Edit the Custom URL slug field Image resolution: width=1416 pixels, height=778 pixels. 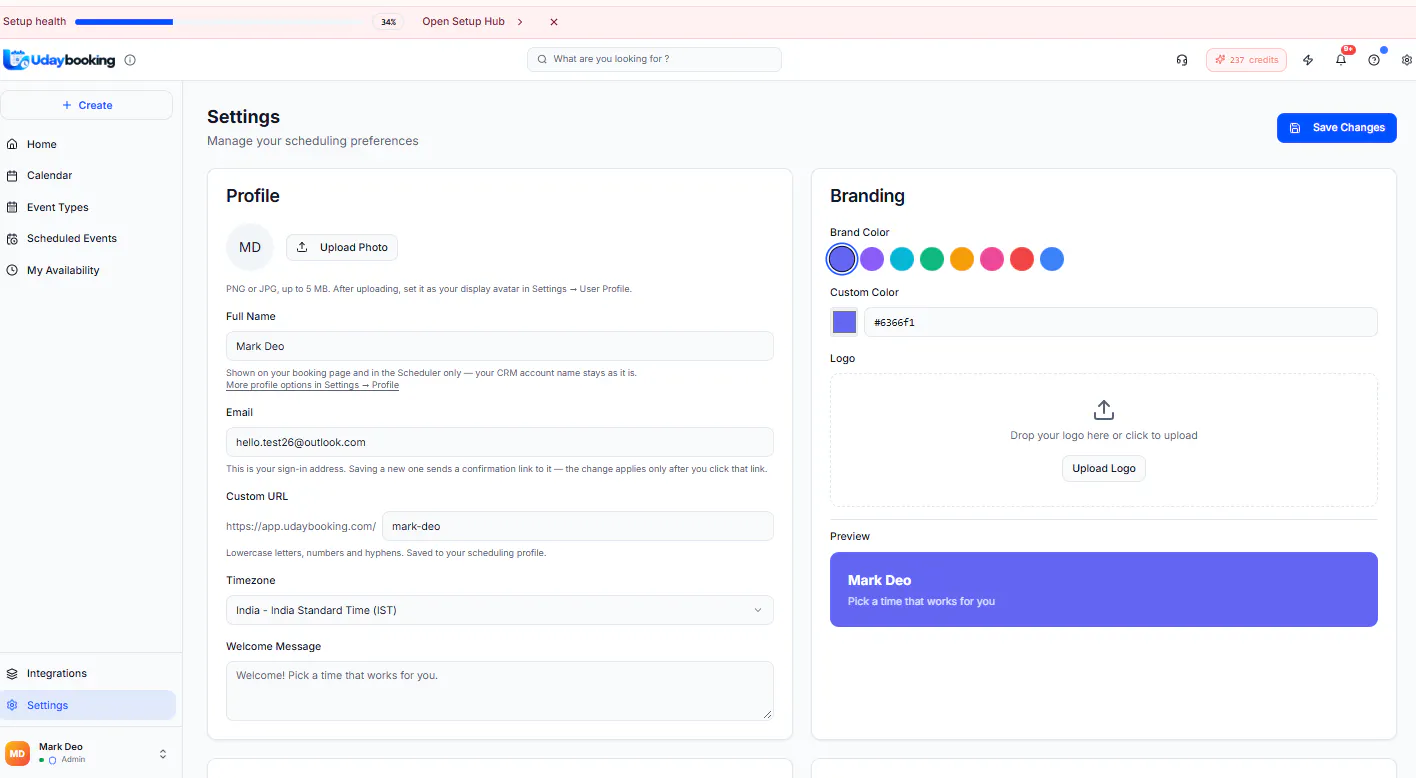[578, 526]
